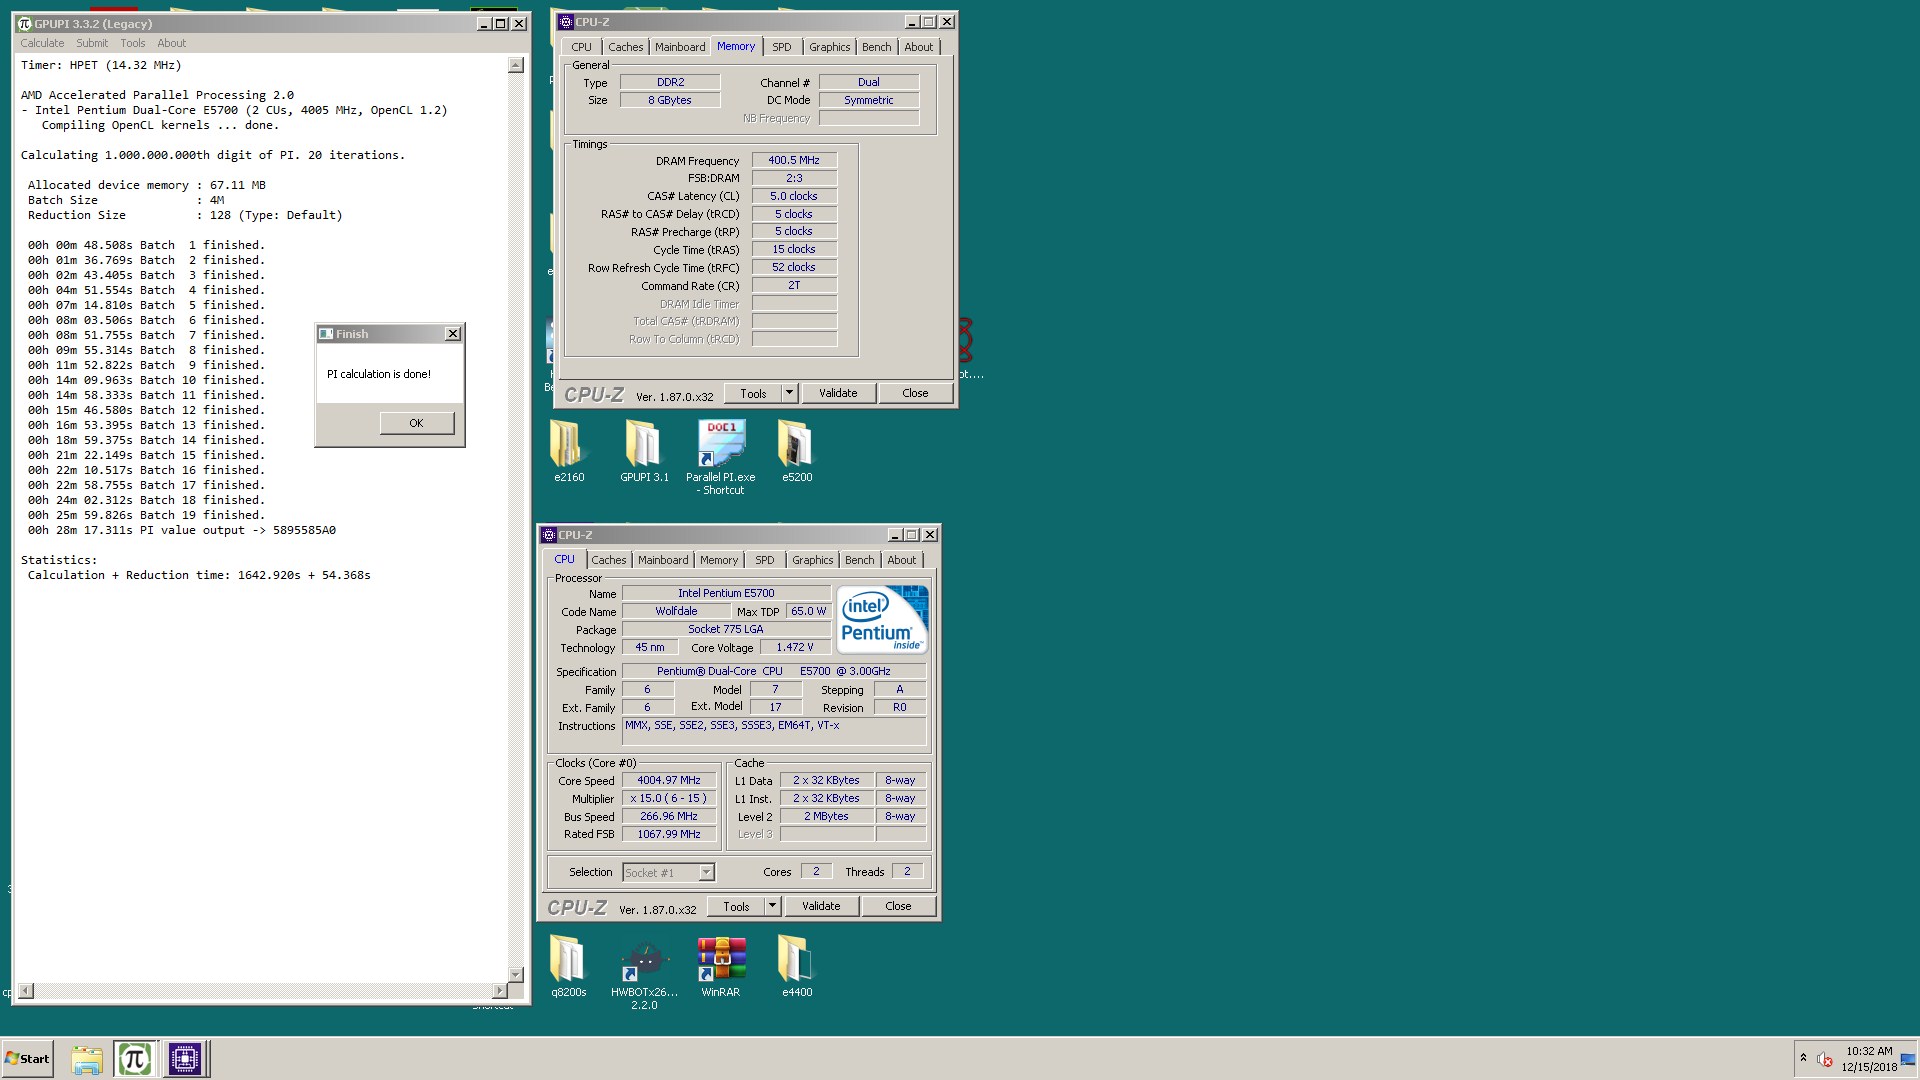Launch the Parallel PI.exe shortcut
The height and width of the screenshot is (1080, 1920).
point(721,457)
